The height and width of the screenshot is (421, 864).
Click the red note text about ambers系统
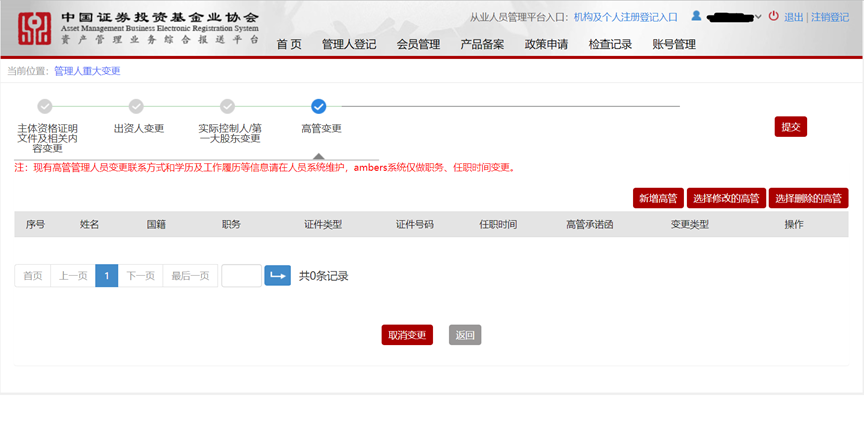tap(266, 168)
